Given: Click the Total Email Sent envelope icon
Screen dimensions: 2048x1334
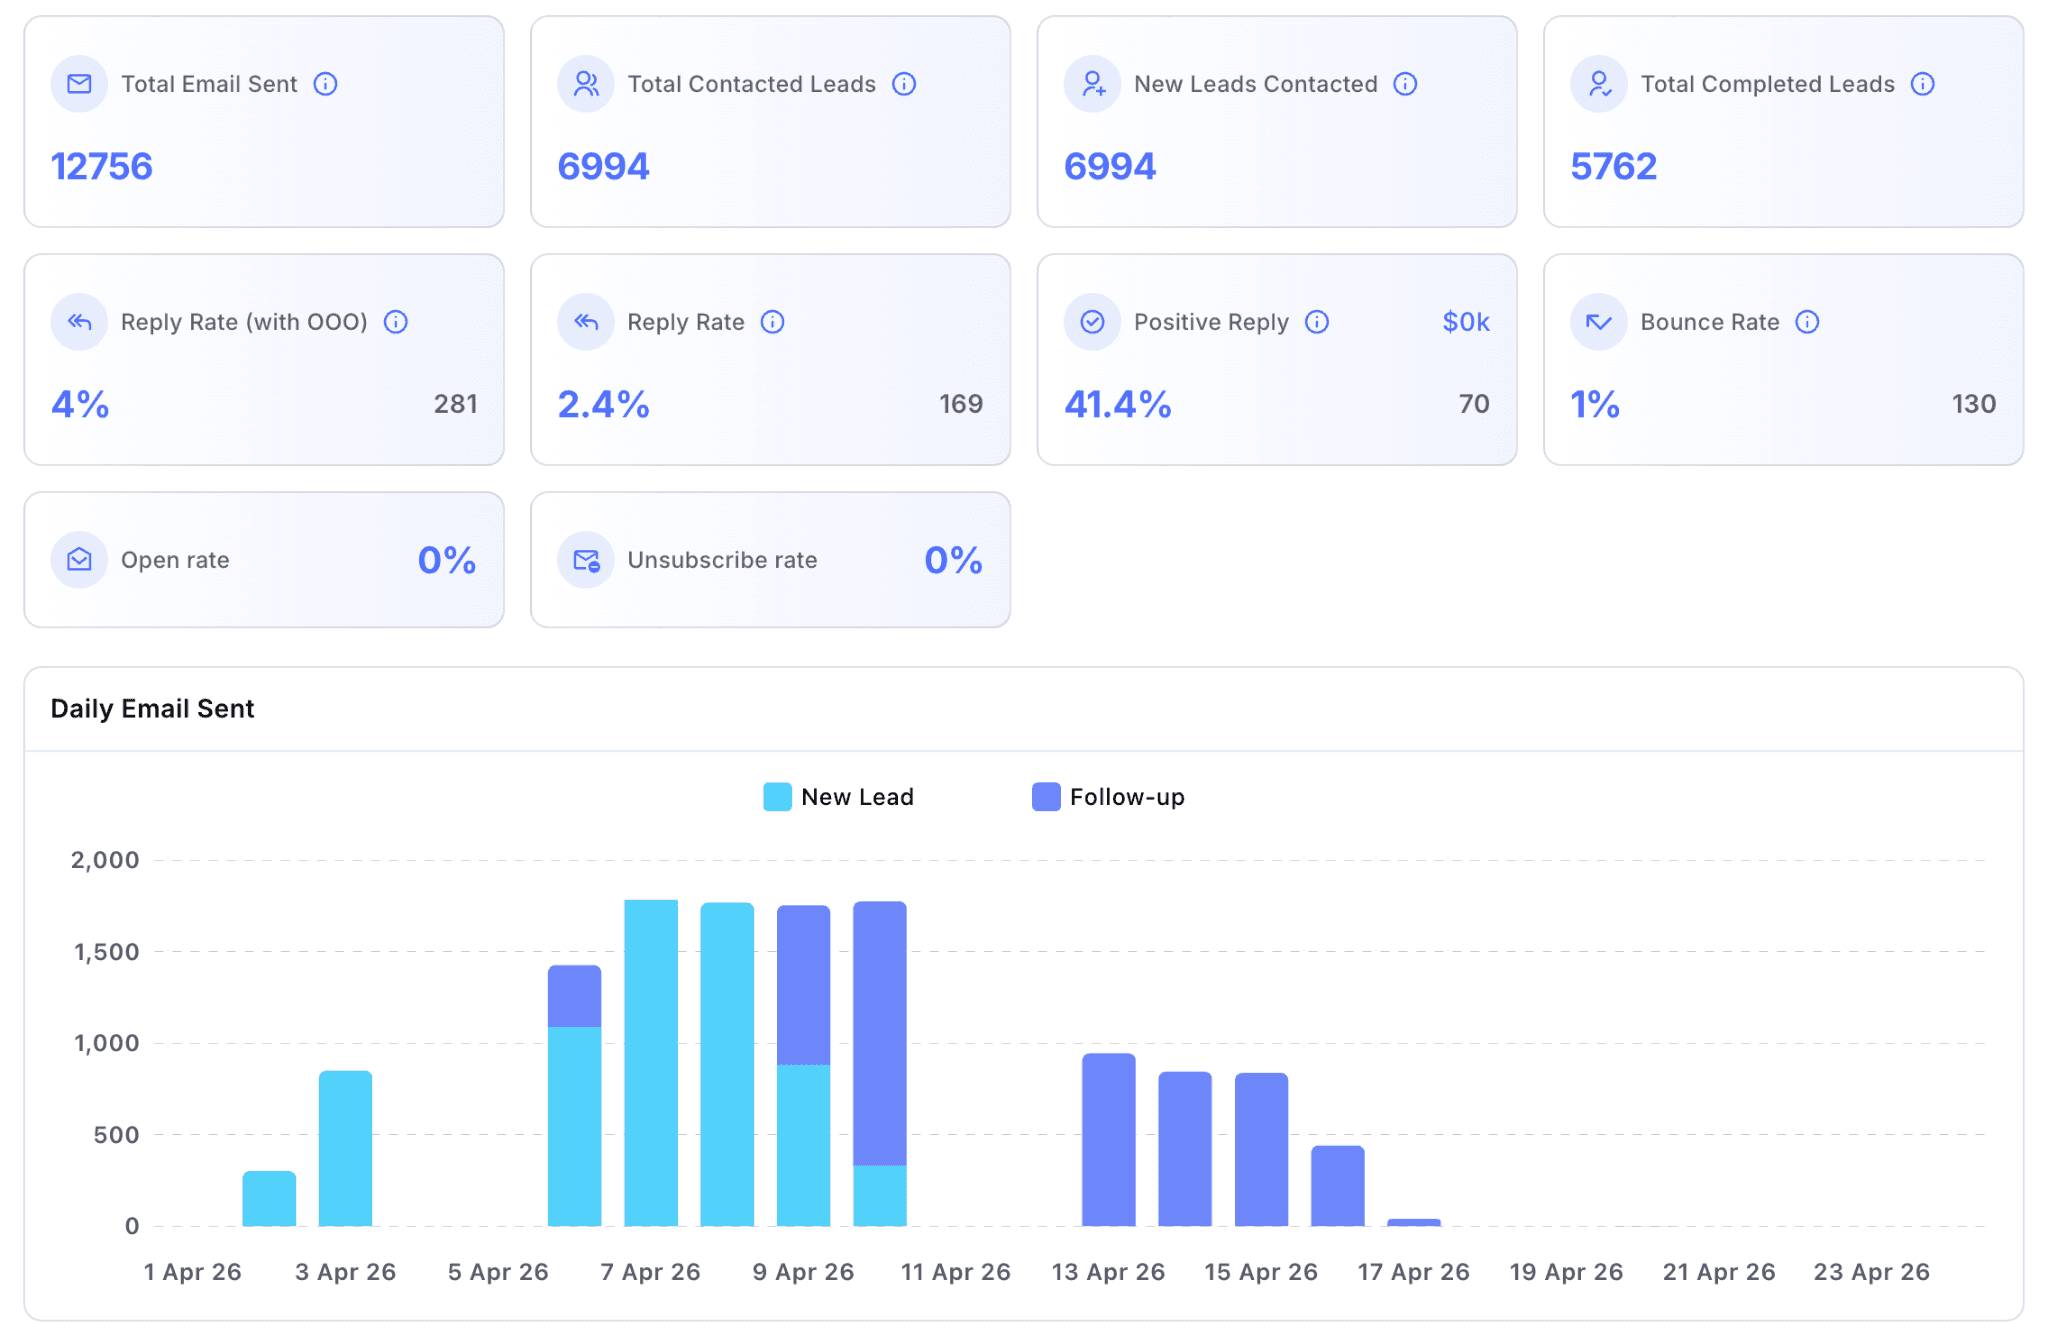Looking at the screenshot, I should pos(79,84).
